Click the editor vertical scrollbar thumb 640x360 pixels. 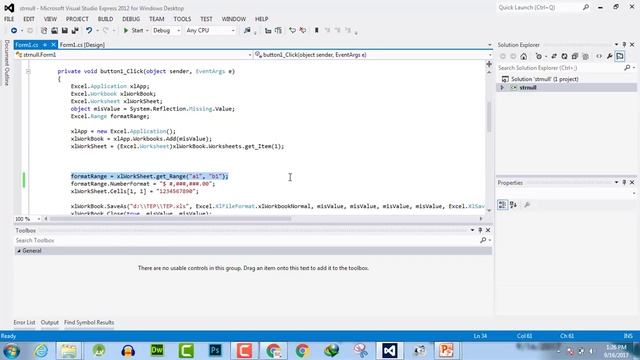point(489,116)
